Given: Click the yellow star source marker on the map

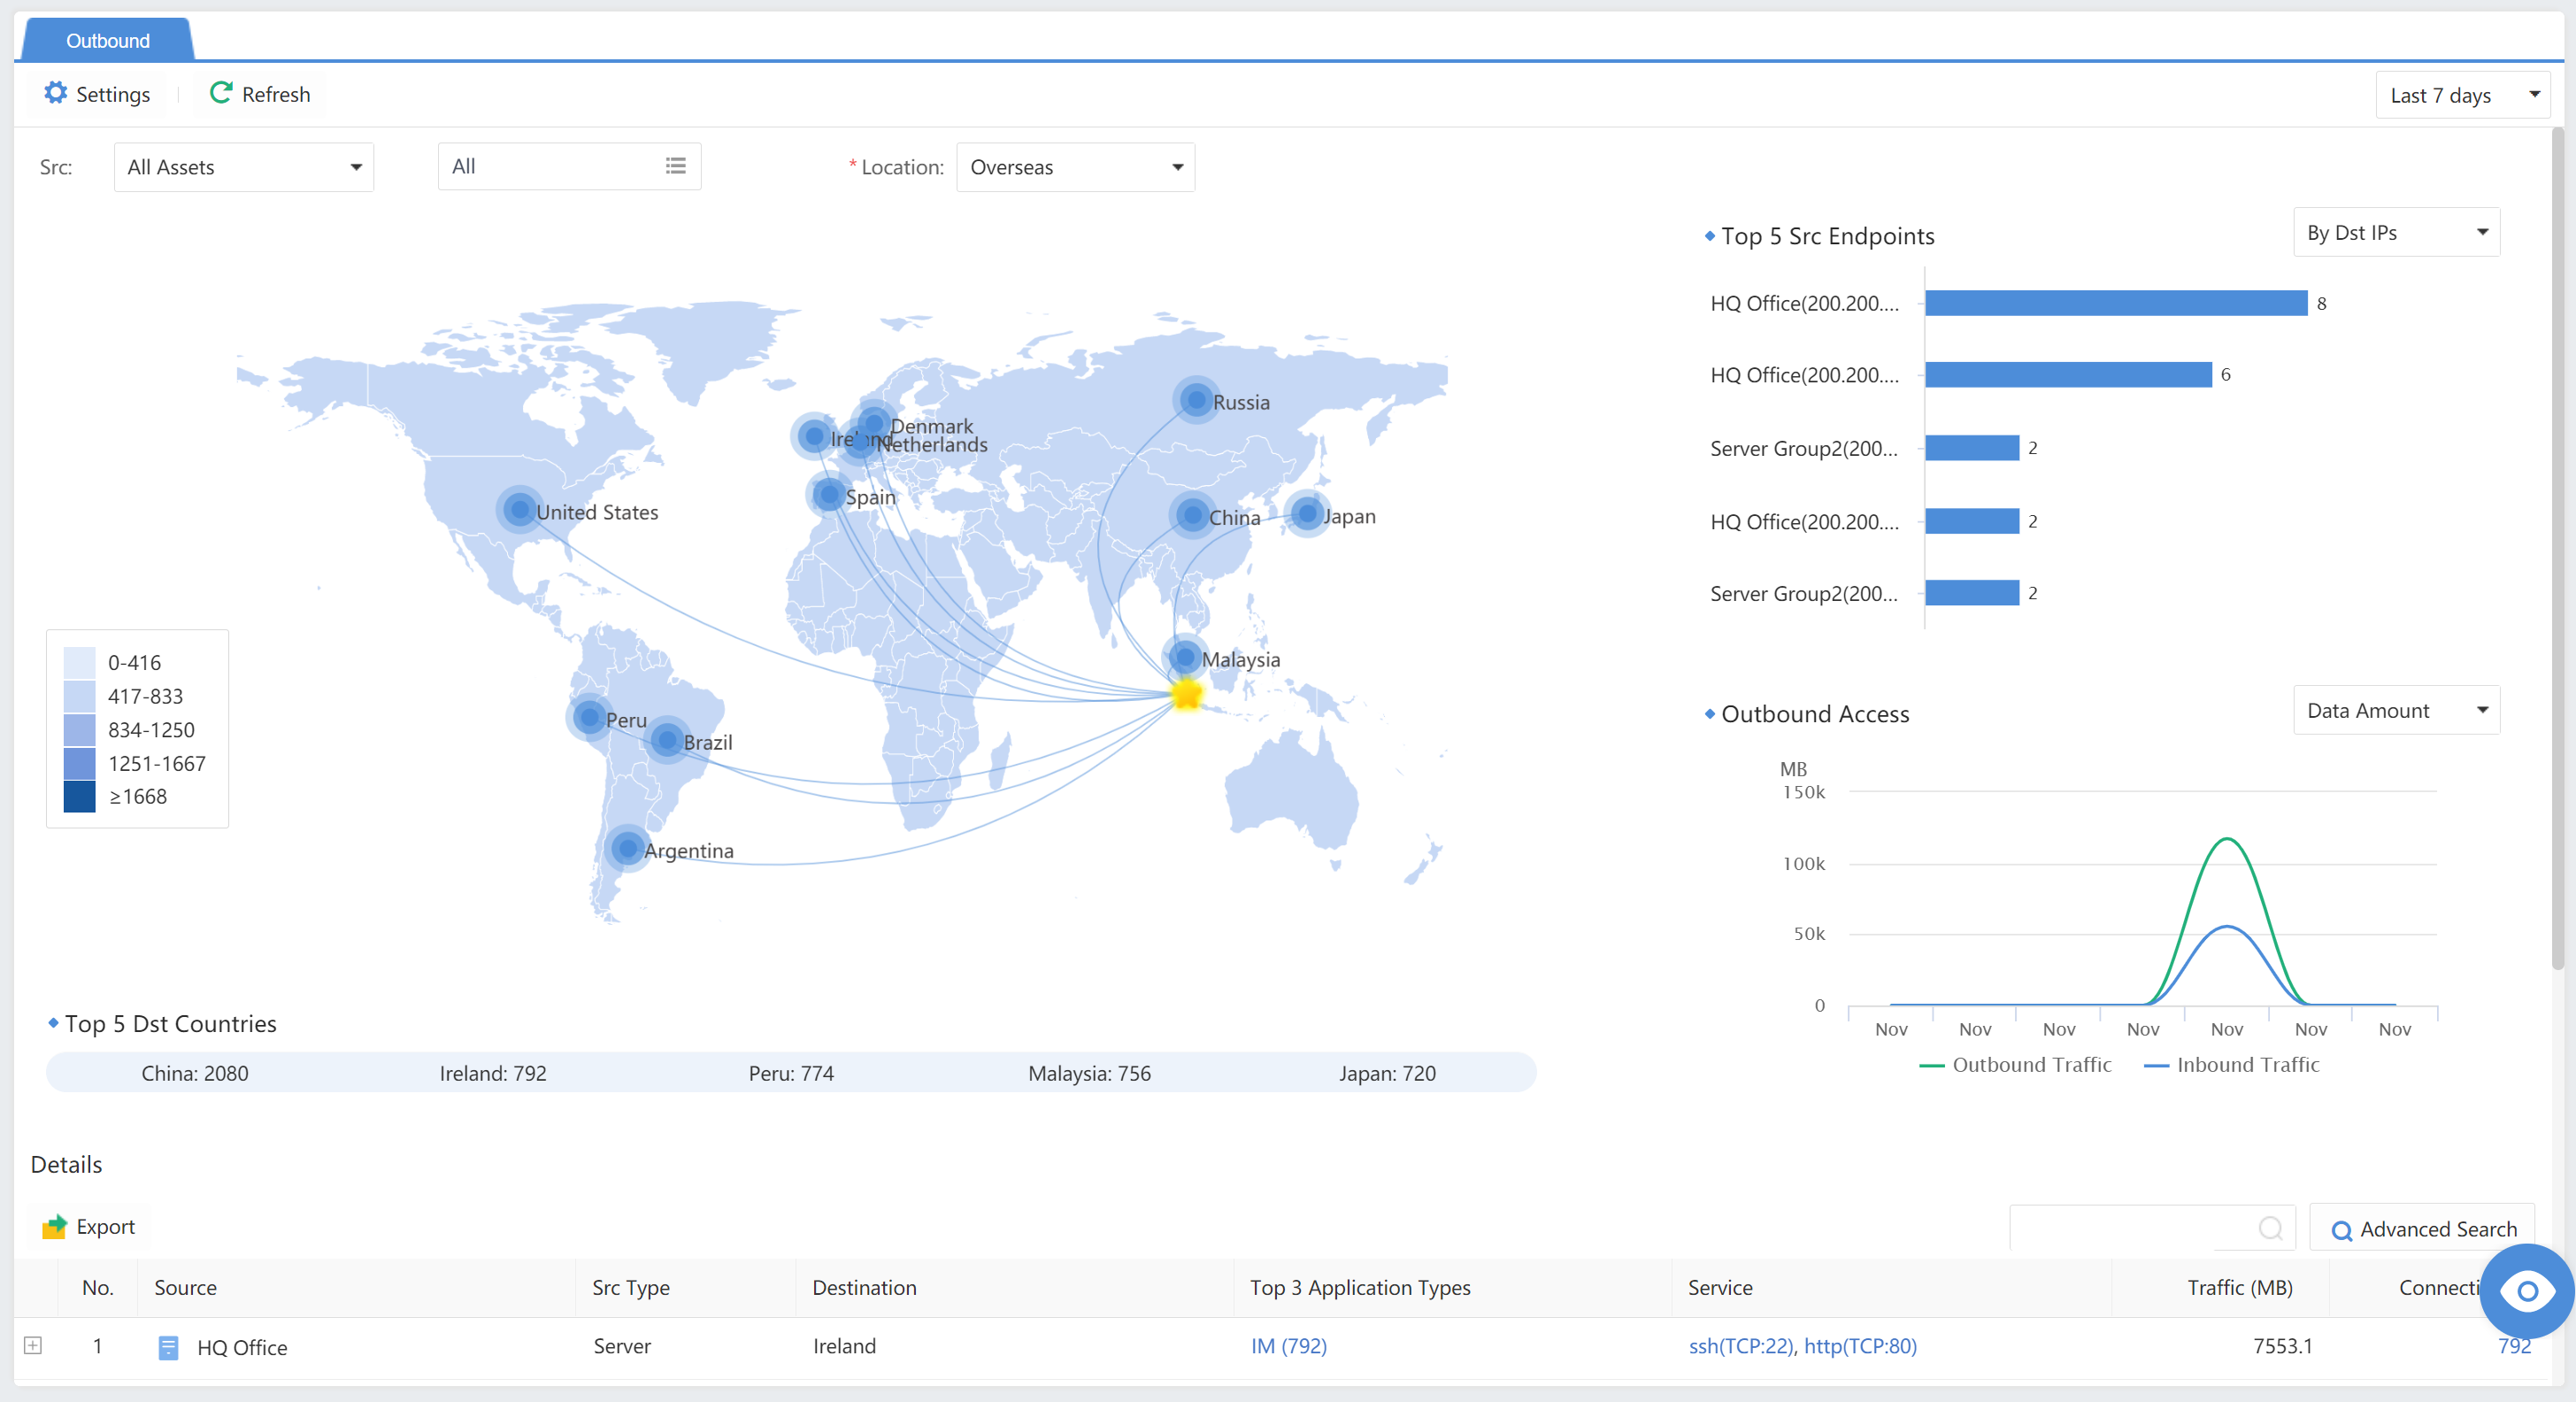Looking at the screenshot, I should pos(1186,694).
